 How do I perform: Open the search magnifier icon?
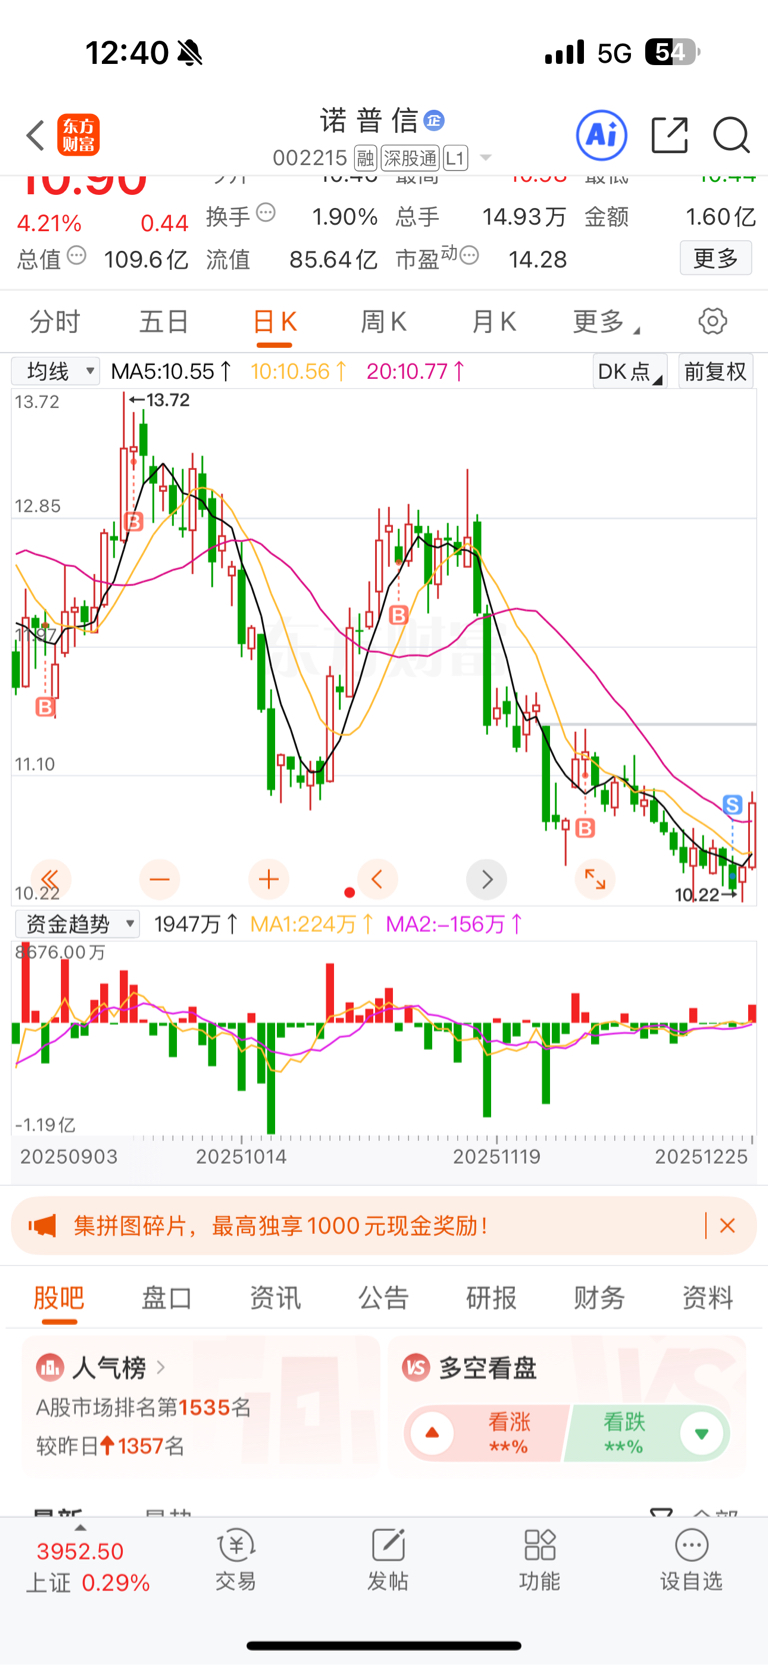click(x=732, y=135)
